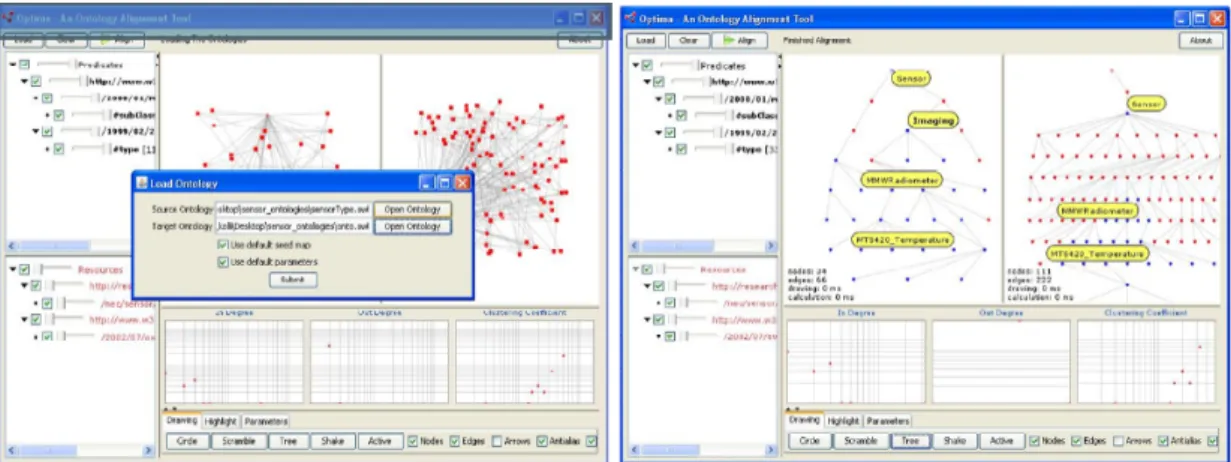Click Submit in the Load Ontology dialog
The image size is (1231, 462).
(x=293, y=280)
